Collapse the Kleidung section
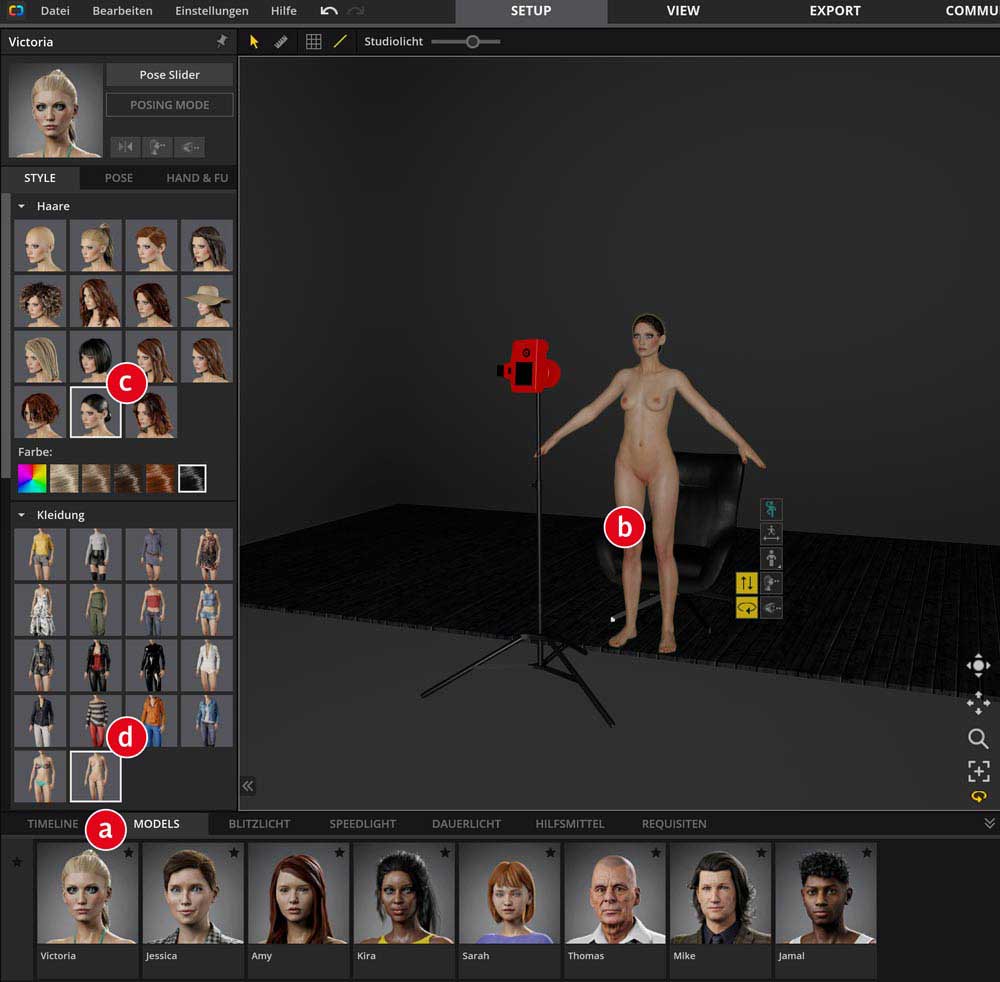The width and height of the screenshot is (1000, 982). click(21, 515)
